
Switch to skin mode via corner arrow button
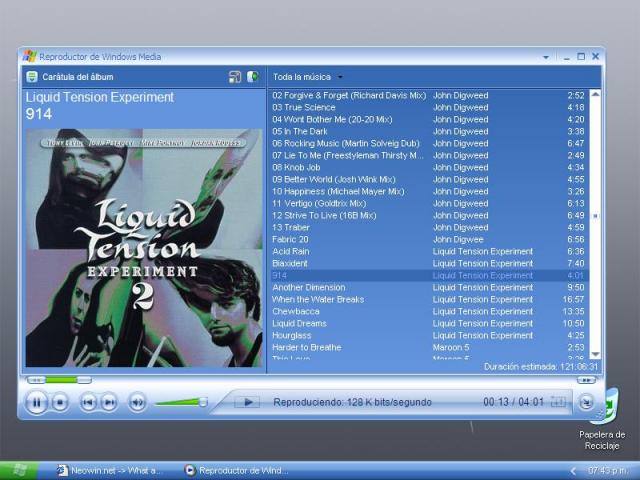(x=586, y=402)
